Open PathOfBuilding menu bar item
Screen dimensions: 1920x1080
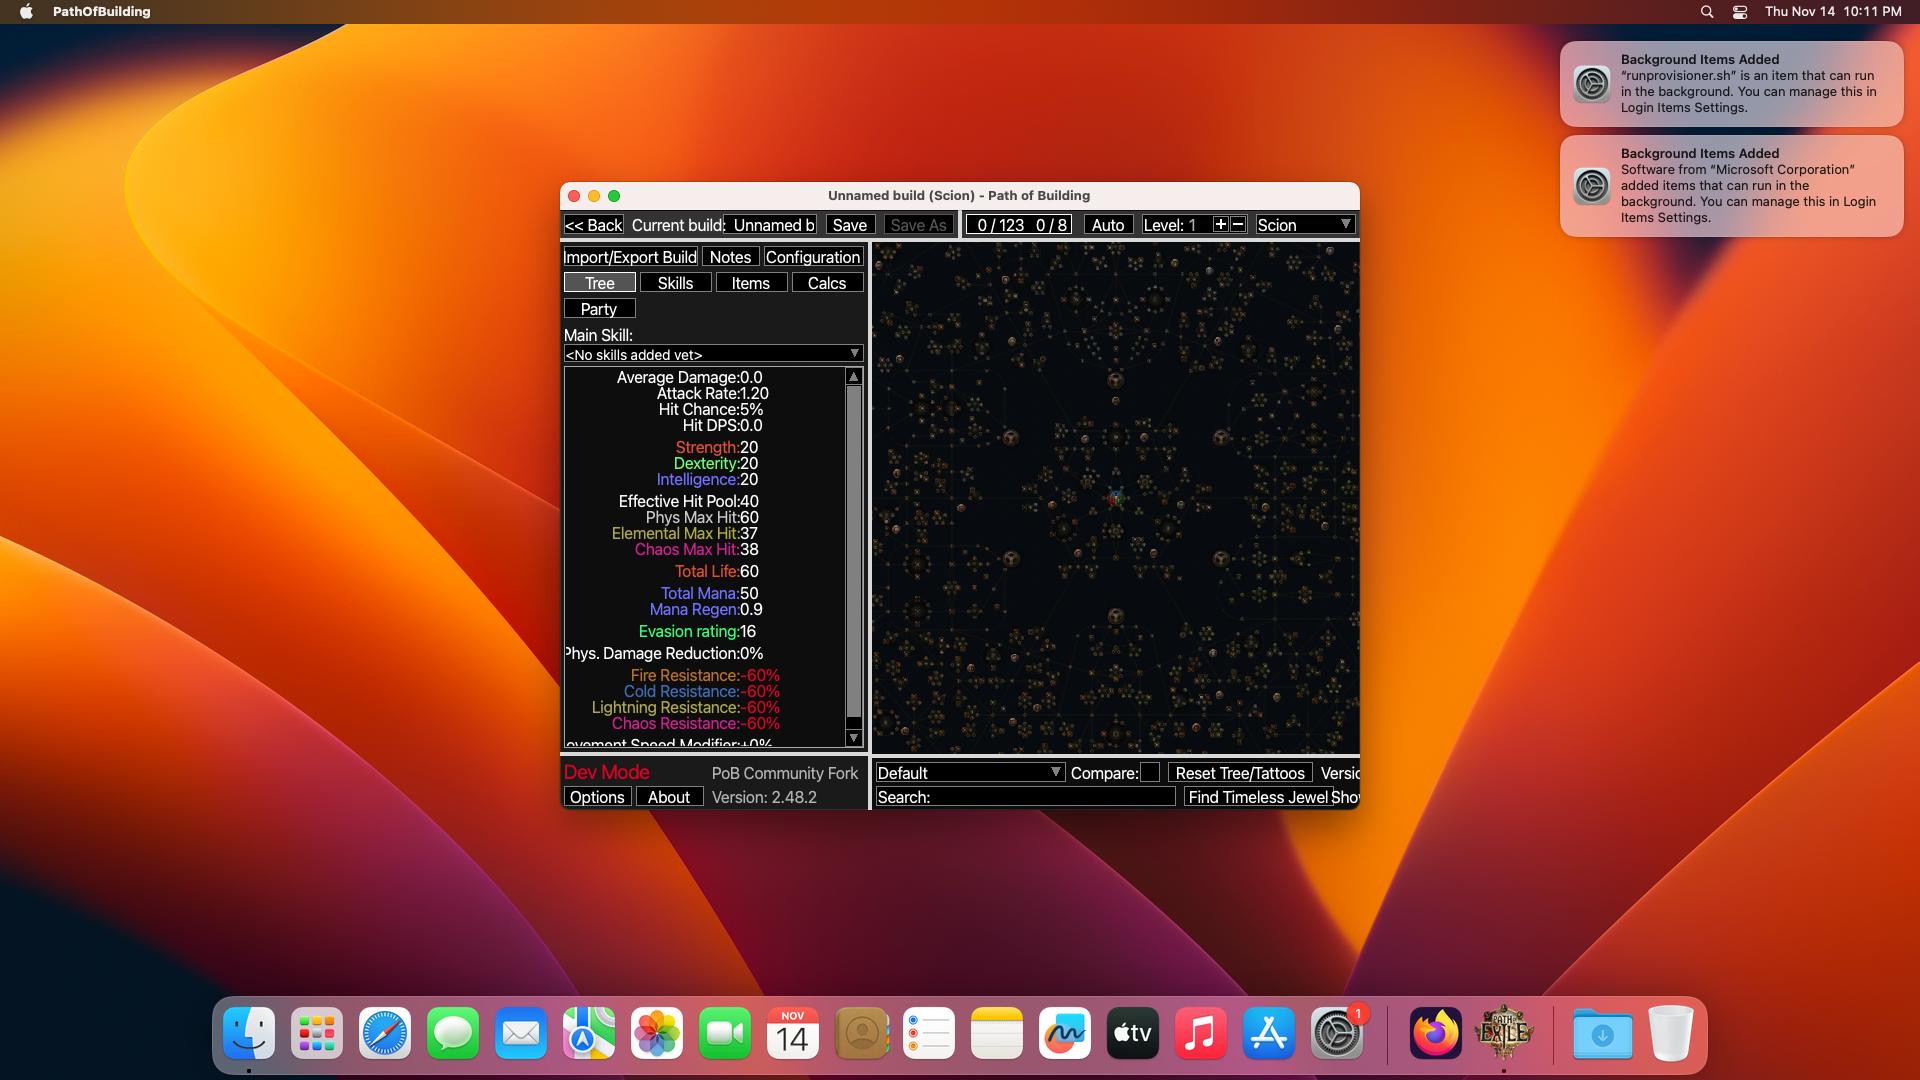click(101, 12)
